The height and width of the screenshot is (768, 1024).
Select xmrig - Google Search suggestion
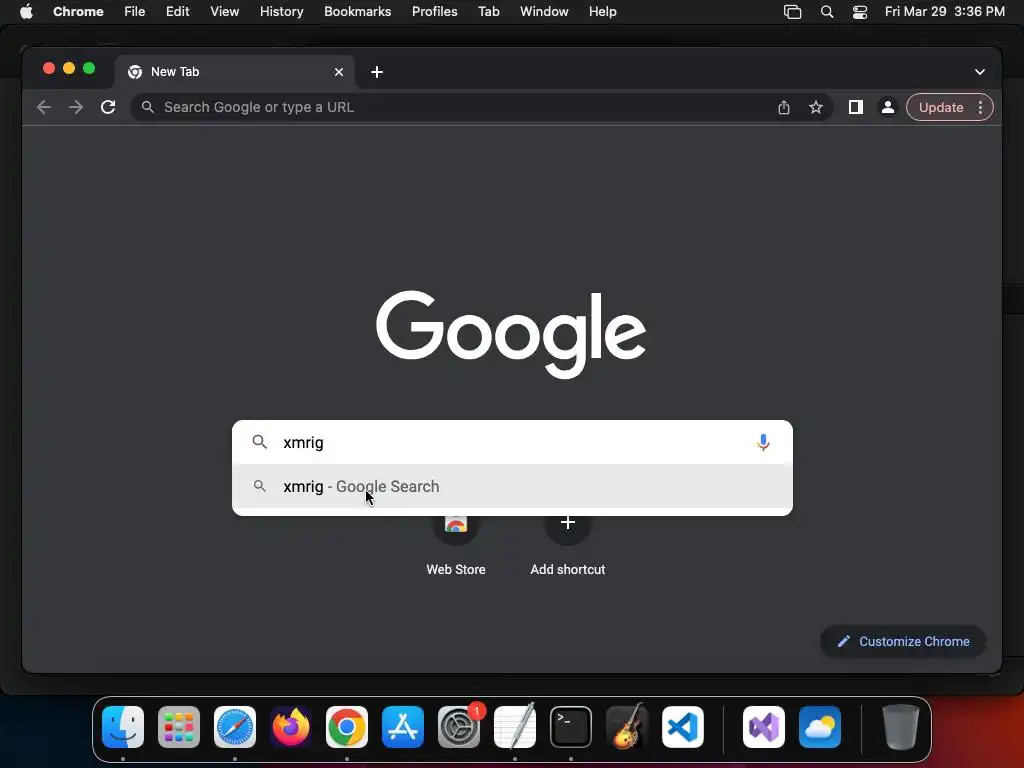coord(512,487)
